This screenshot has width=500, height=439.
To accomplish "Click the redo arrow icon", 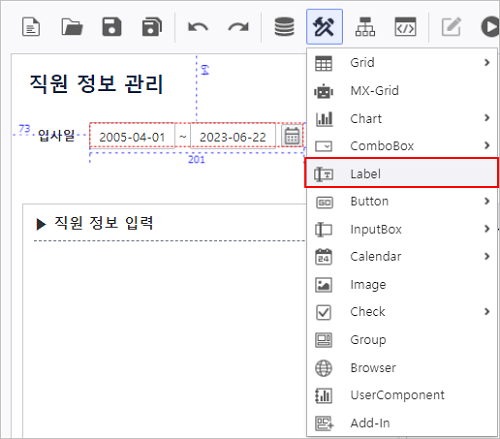I will click(238, 27).
